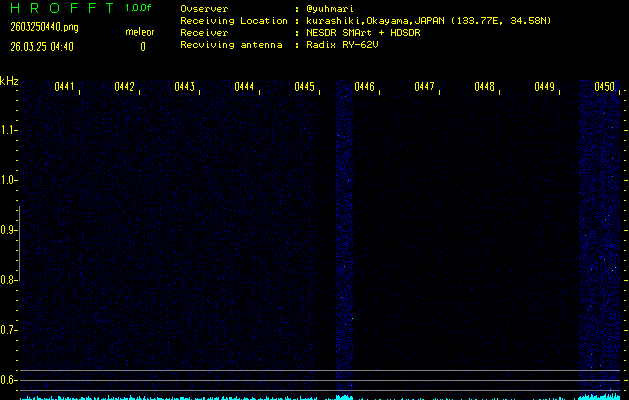Click the Recviving antenna label

(231, 45)
